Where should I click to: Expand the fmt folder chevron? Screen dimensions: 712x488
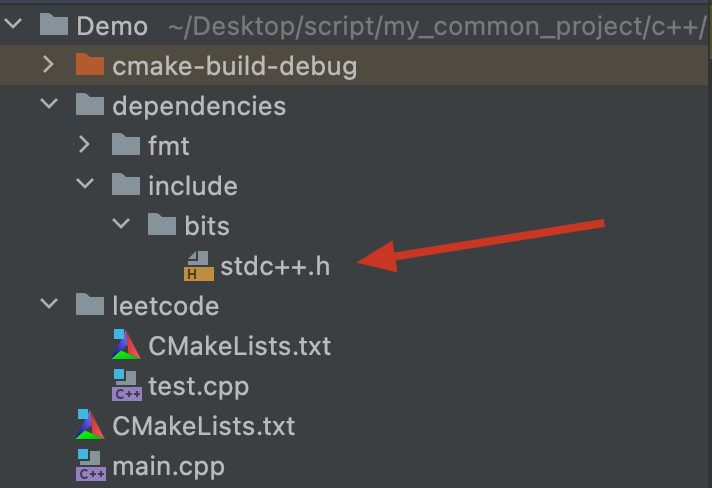coord(84,144)
